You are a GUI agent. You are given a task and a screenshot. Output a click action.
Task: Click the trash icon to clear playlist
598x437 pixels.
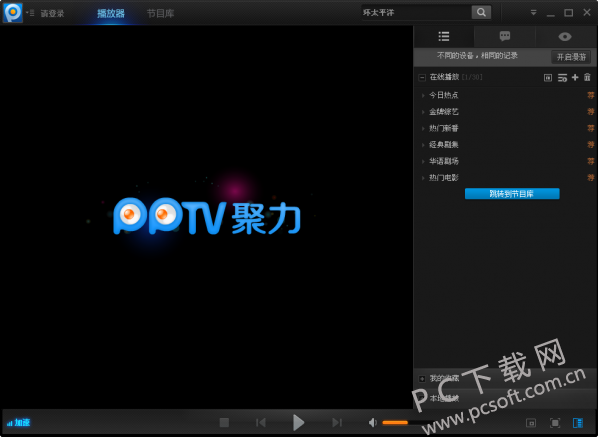coord(587,77)
